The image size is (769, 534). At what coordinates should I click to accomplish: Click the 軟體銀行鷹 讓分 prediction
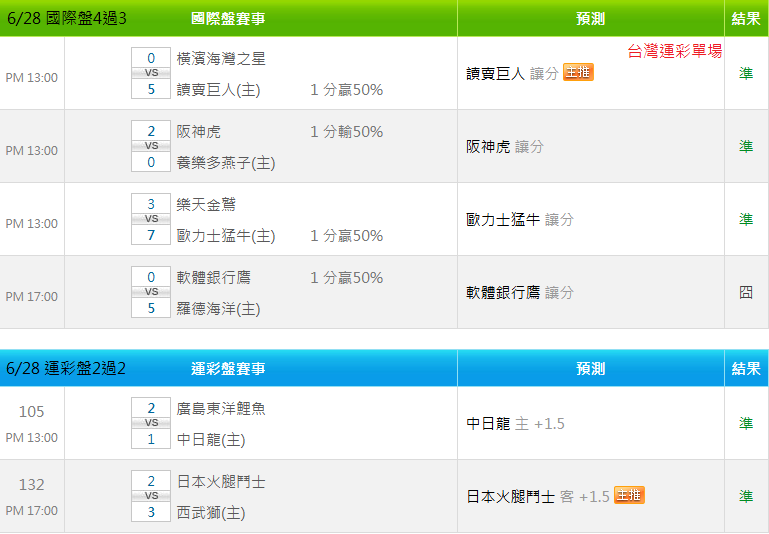tap(520, 293)
